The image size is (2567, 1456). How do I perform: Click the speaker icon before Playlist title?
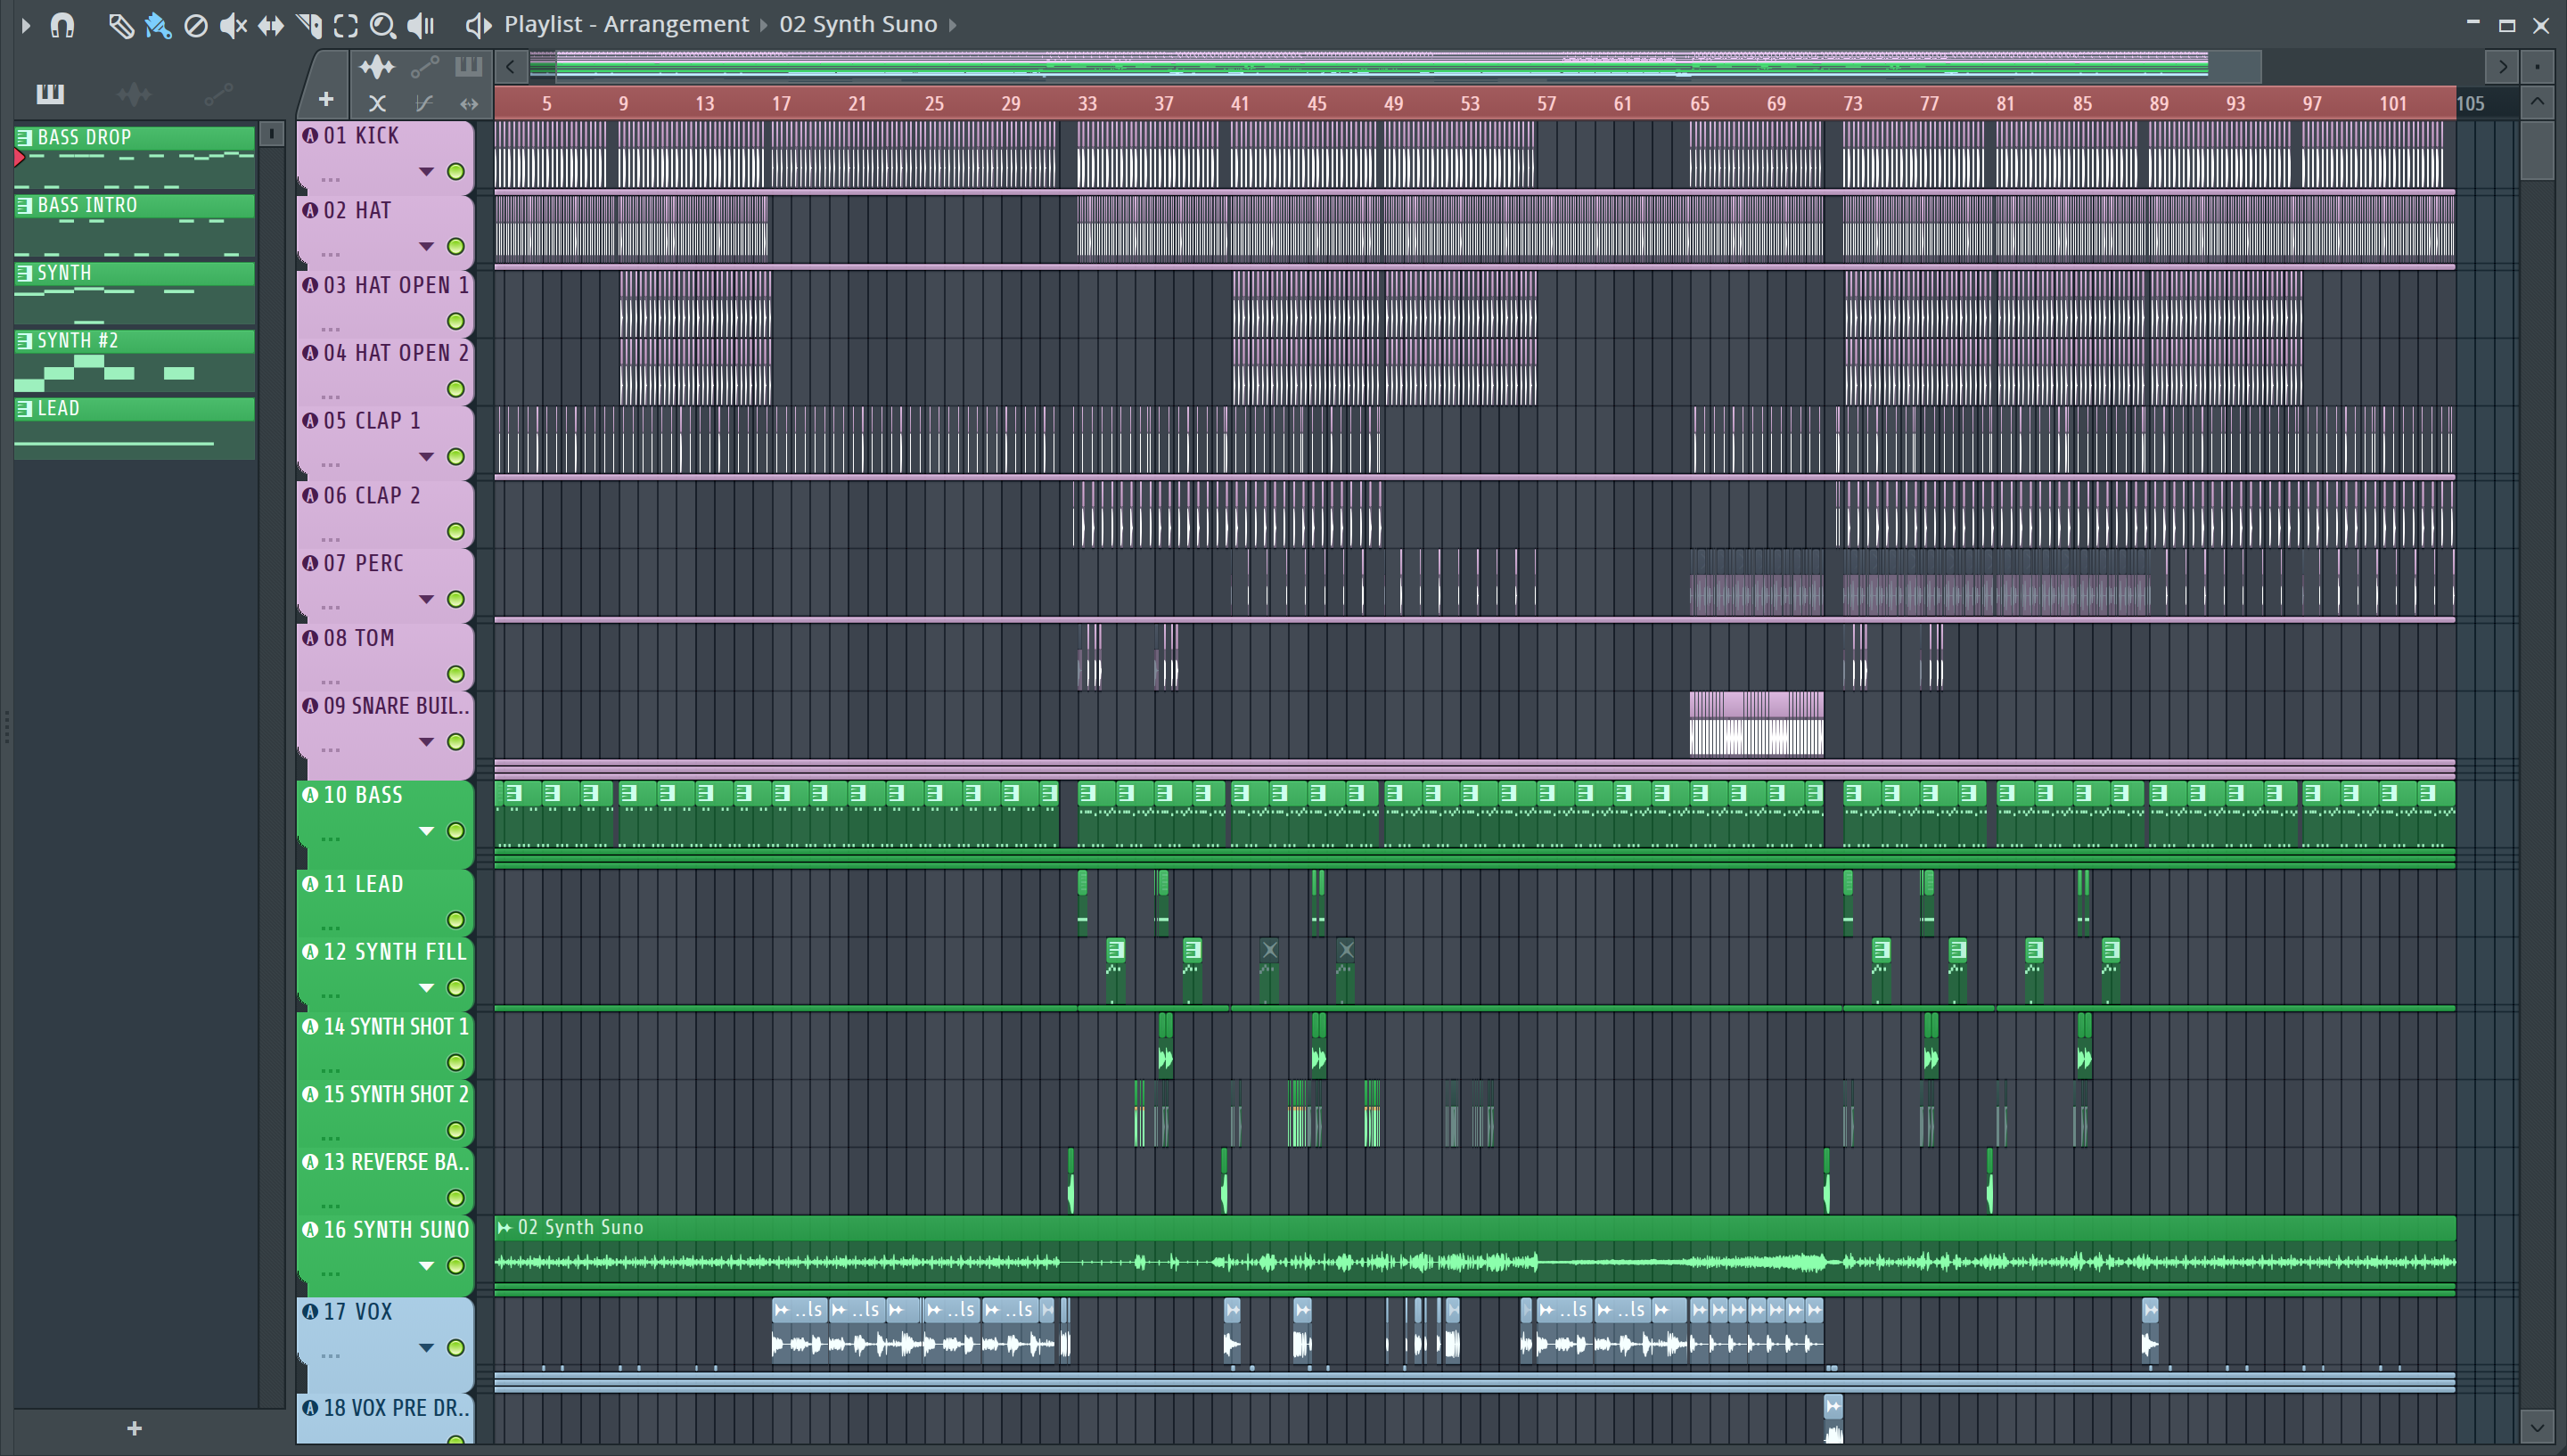coord(478,24)
